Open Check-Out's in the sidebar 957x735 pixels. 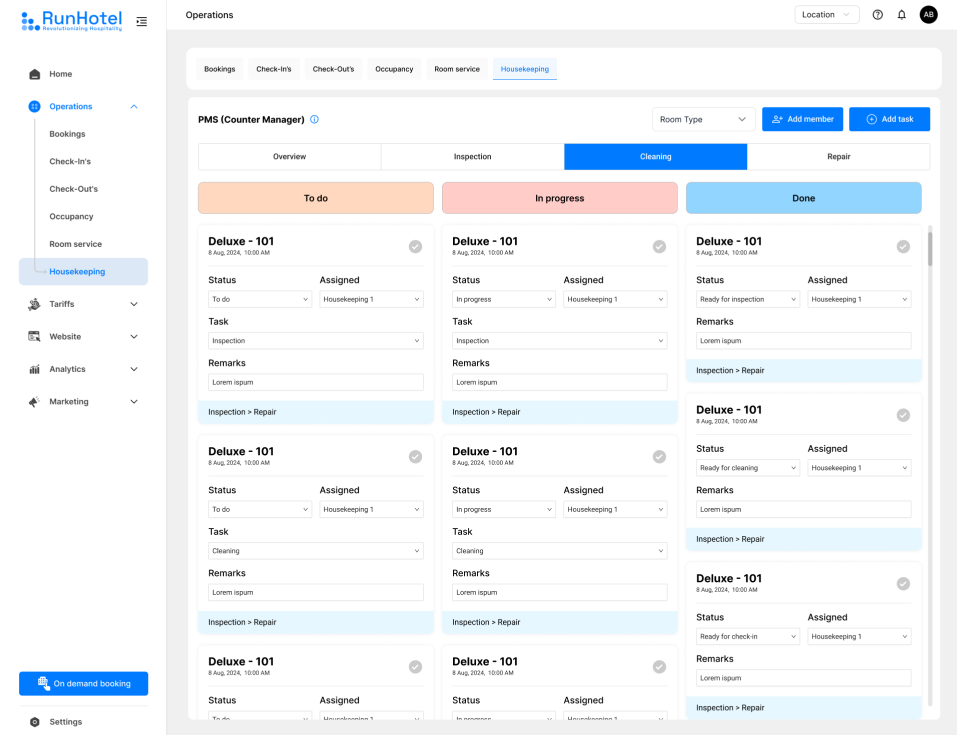click(x=74, y=189)
